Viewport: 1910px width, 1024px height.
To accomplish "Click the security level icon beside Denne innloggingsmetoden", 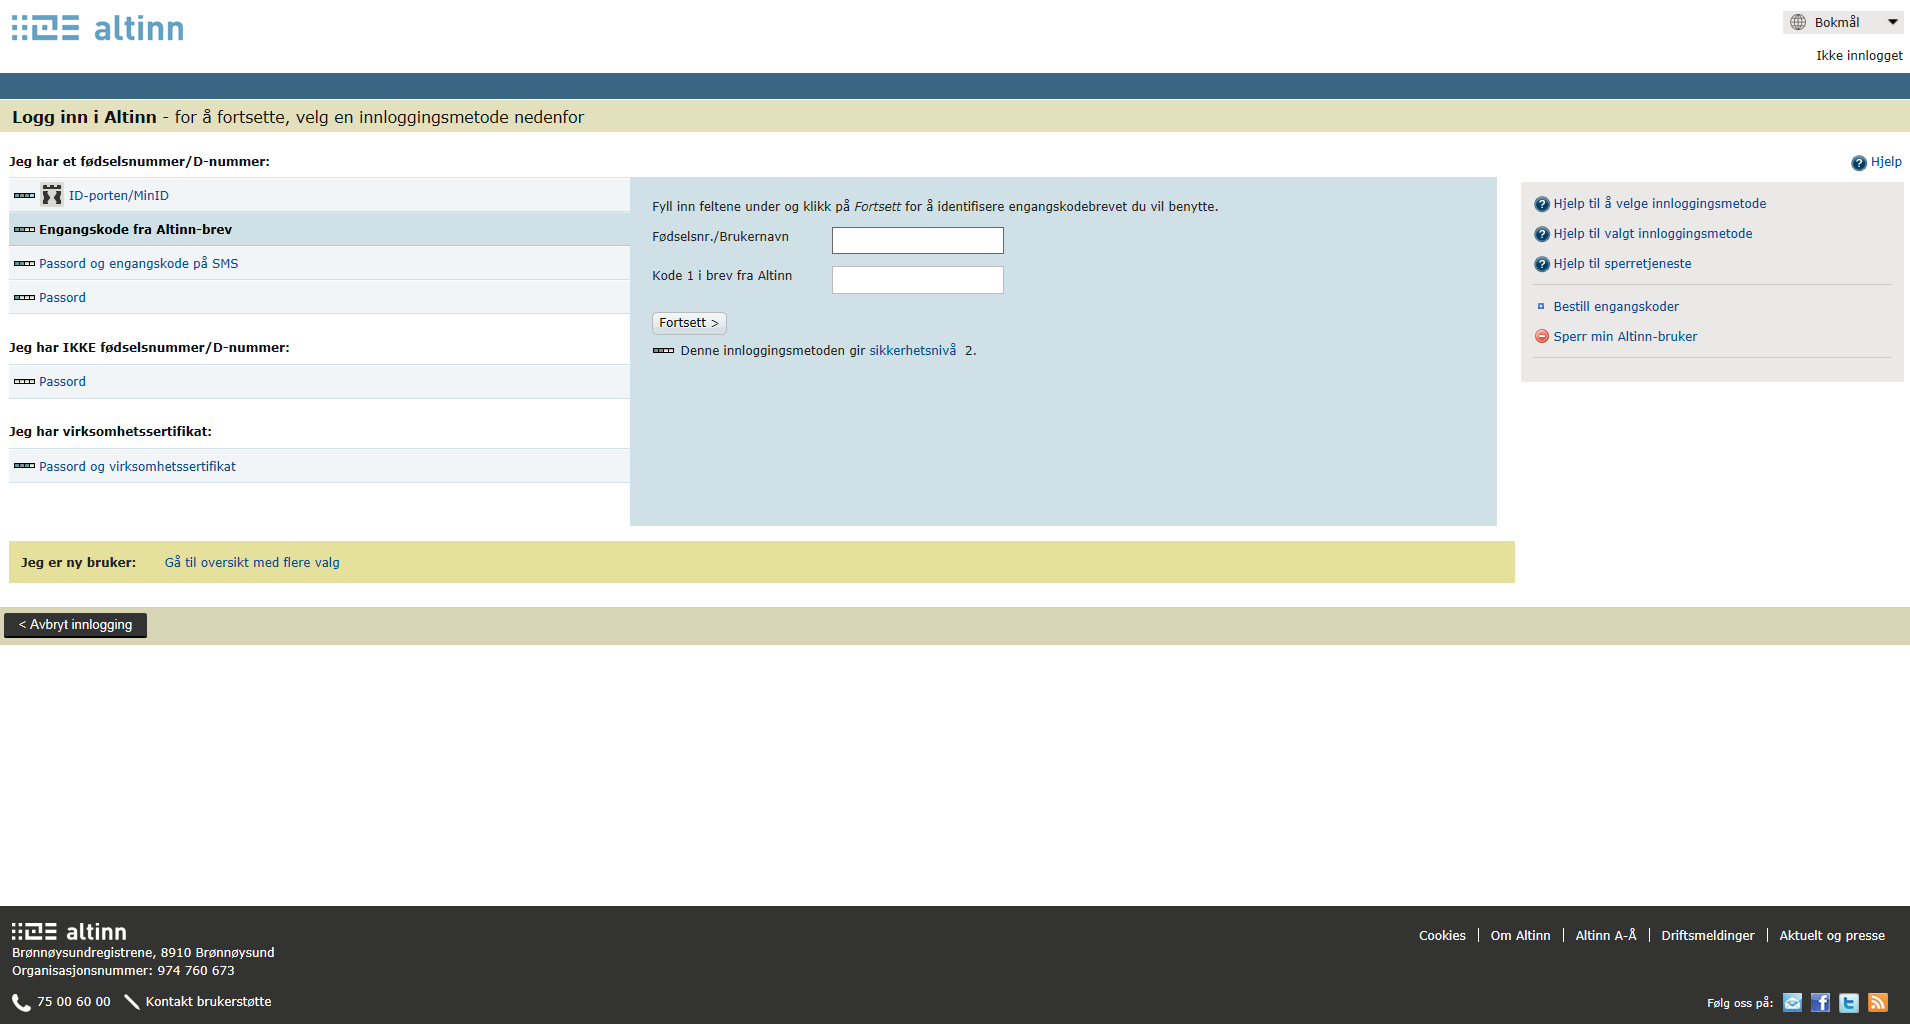I will 663,351.
